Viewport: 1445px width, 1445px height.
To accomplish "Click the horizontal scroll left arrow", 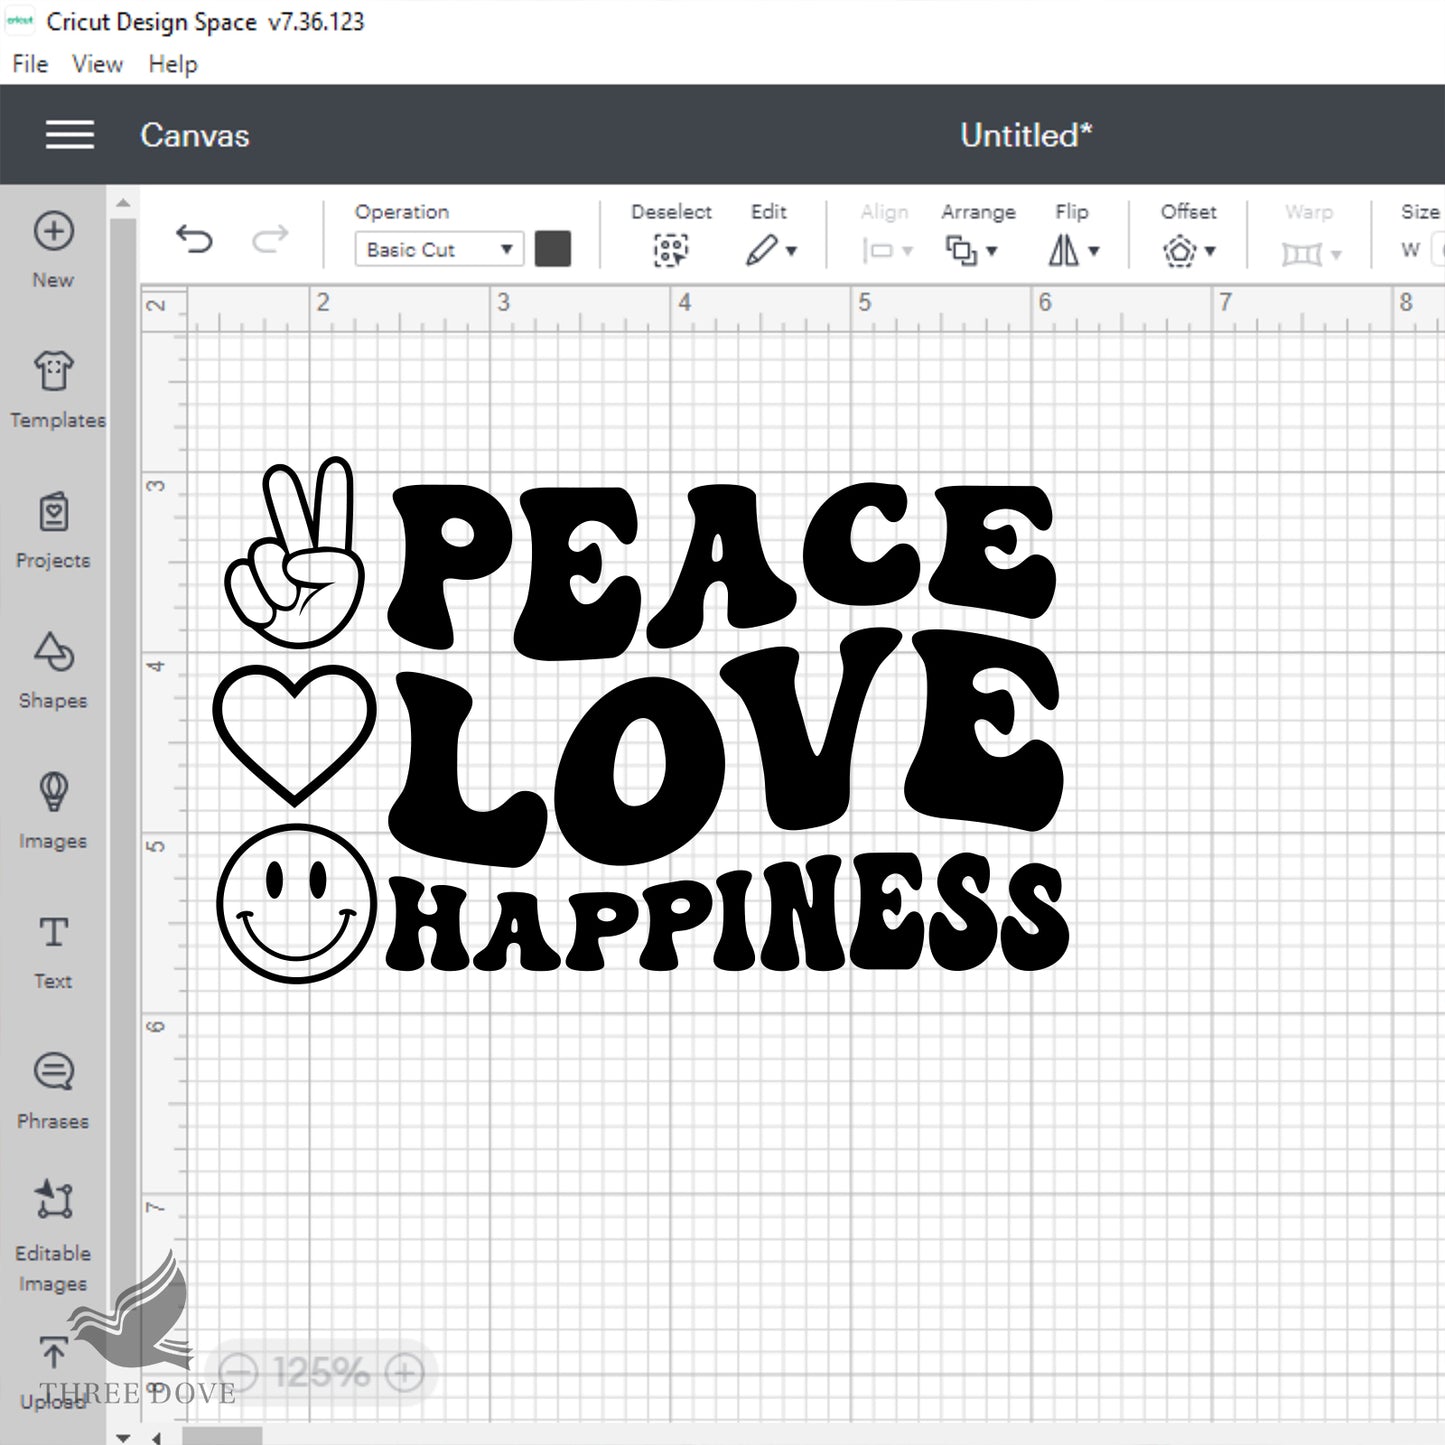I will pos(156,1438).
